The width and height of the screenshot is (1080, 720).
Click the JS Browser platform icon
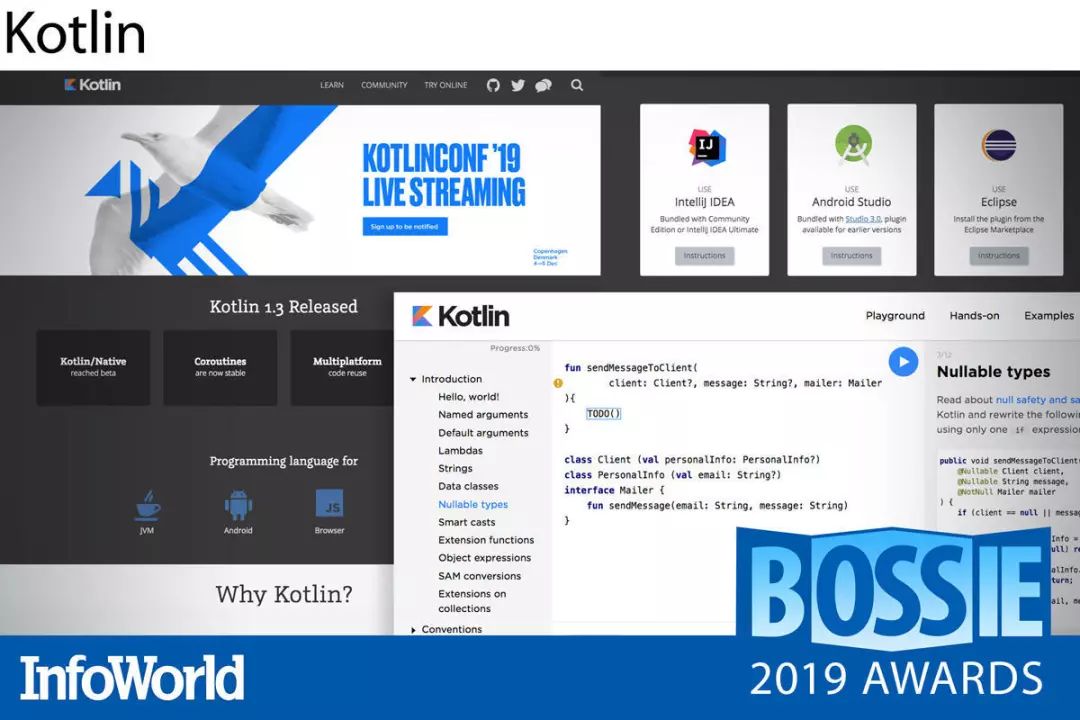[x=329, y=503]
